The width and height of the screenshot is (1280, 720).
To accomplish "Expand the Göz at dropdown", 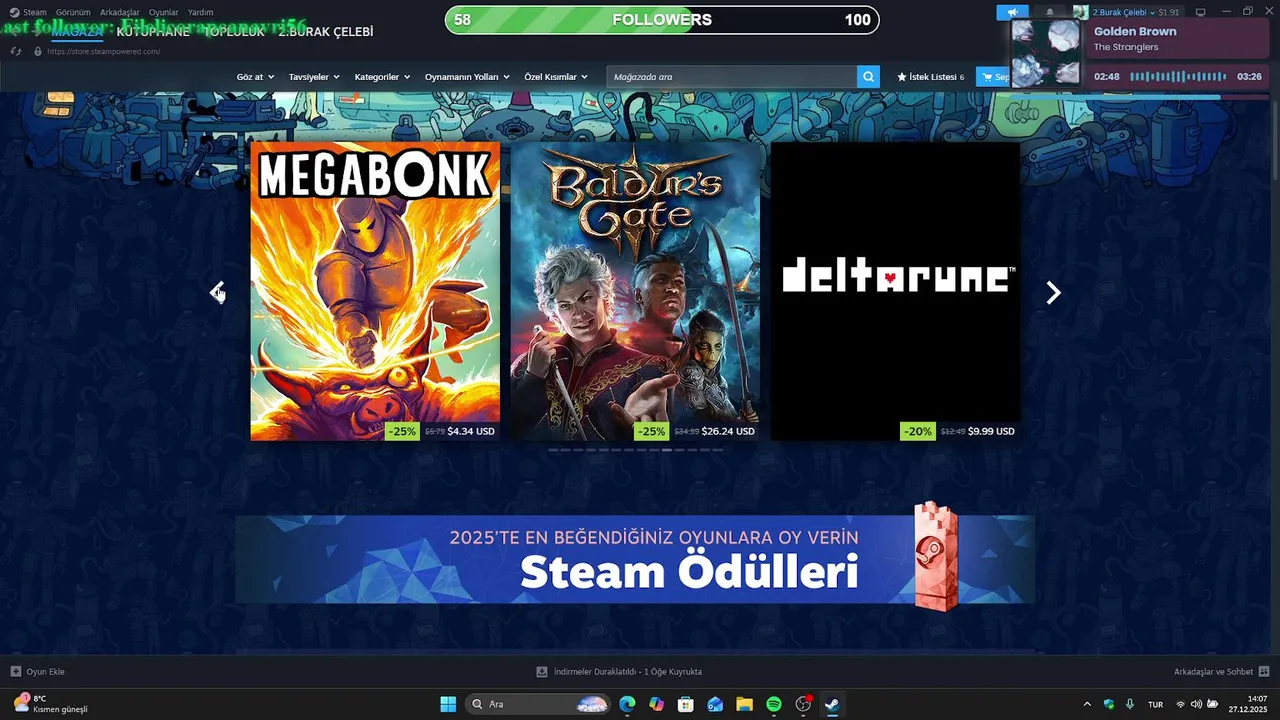I will coord(255,77).
